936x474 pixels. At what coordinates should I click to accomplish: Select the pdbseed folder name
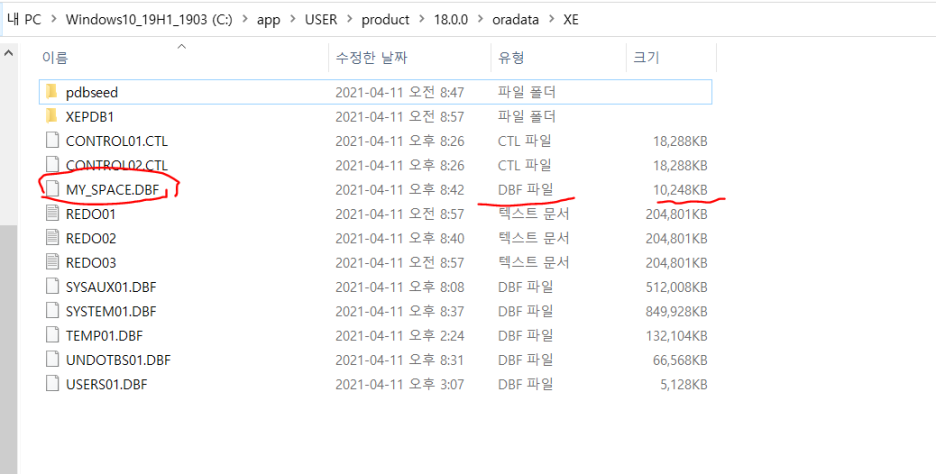[92, 93]
